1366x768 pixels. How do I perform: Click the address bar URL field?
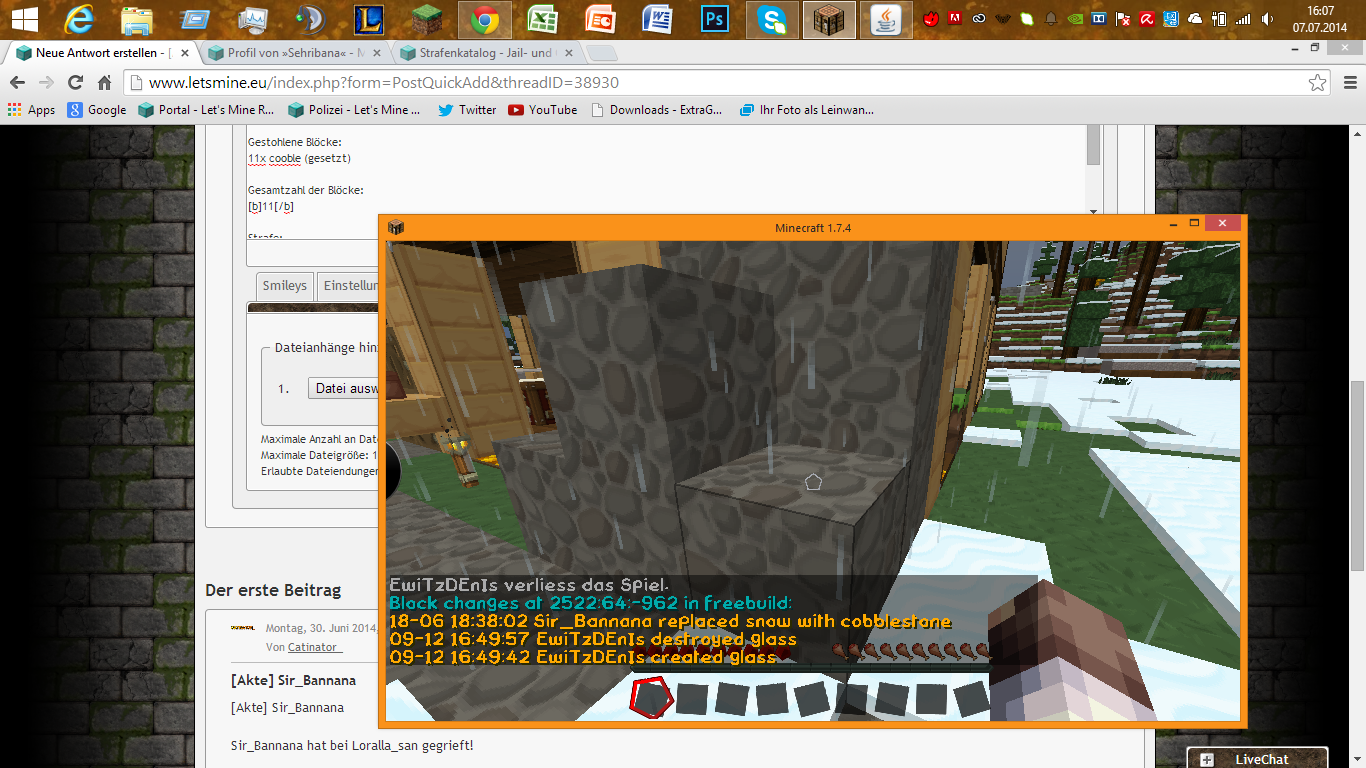pyautogui.click(x=700, y=83)
